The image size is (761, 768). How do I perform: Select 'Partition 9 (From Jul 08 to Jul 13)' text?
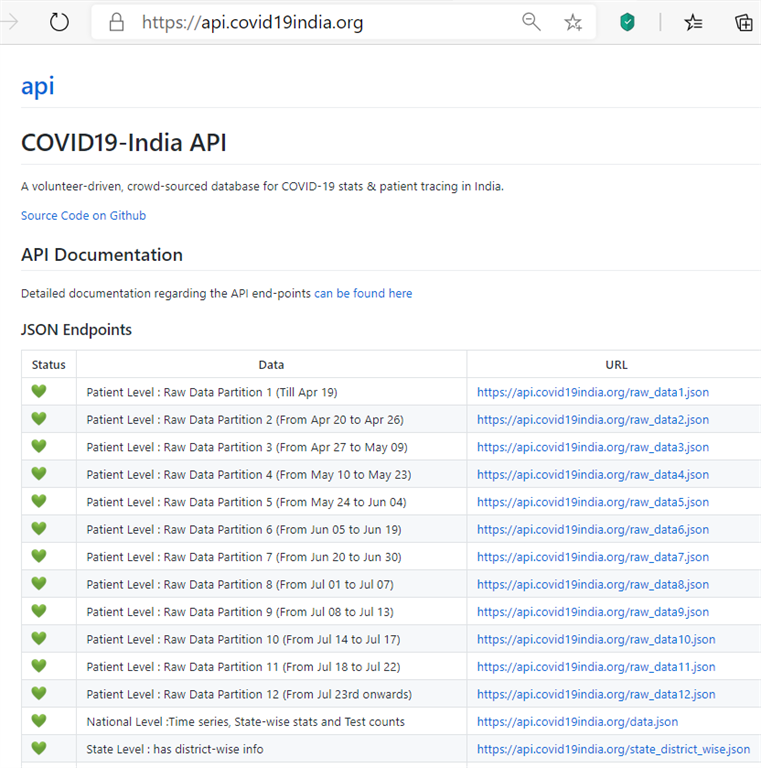306,612
